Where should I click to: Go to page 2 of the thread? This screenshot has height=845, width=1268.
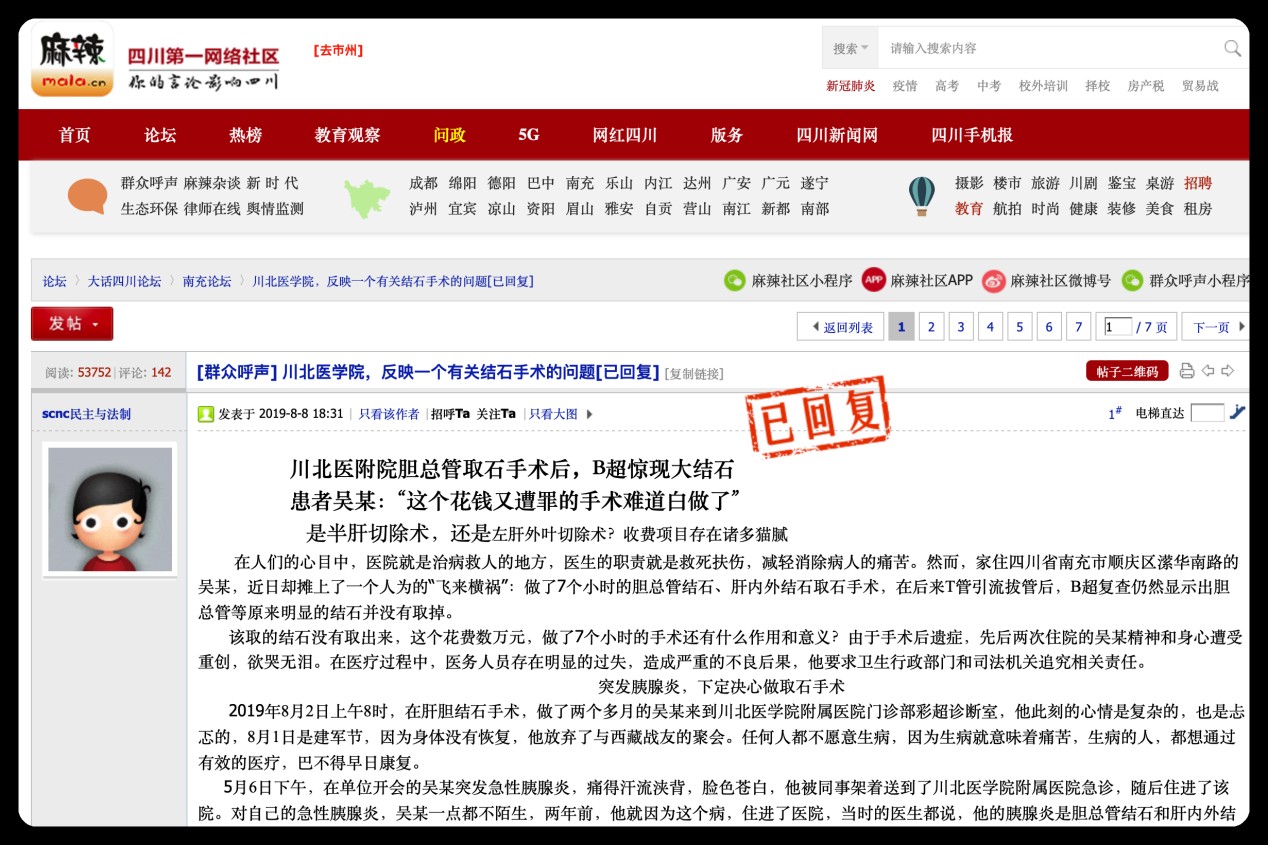click(x=931, y=327)
